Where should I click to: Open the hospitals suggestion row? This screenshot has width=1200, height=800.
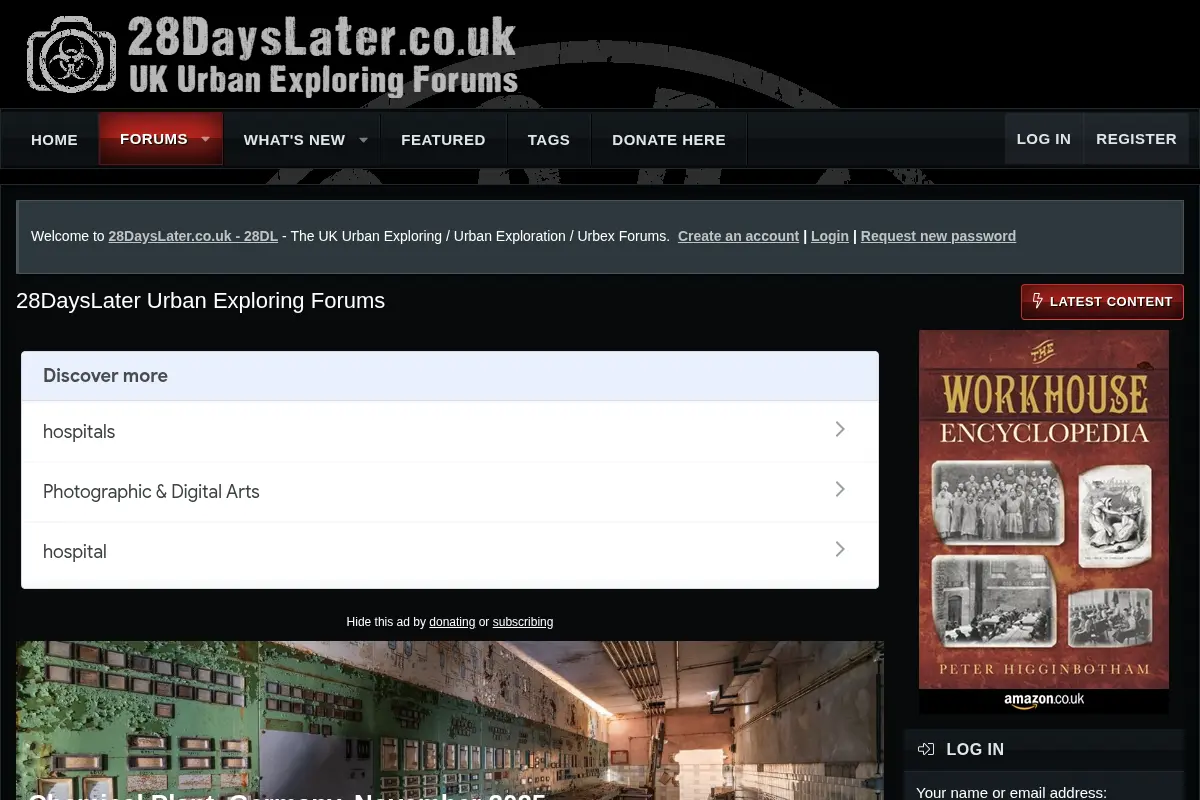tap(450, 431)
